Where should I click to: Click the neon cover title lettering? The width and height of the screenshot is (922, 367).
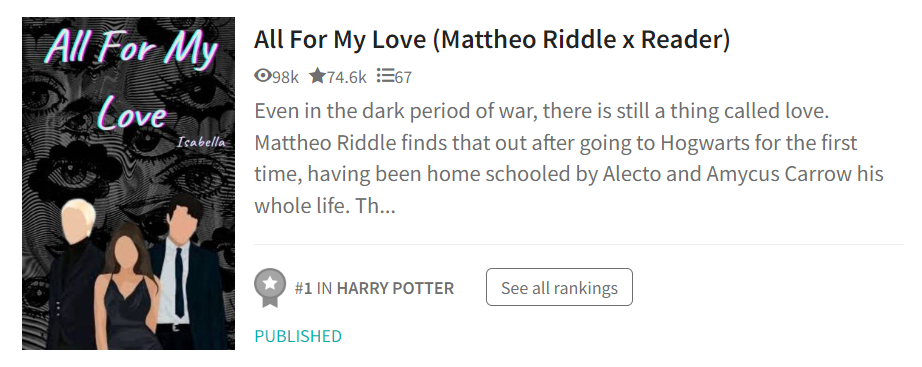[132, 76]
